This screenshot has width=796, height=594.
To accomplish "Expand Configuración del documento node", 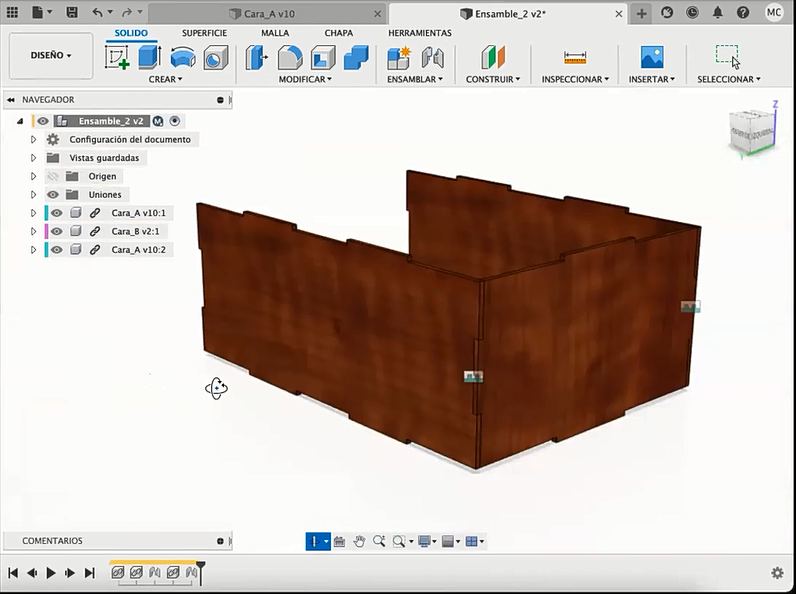I will 34,140.
